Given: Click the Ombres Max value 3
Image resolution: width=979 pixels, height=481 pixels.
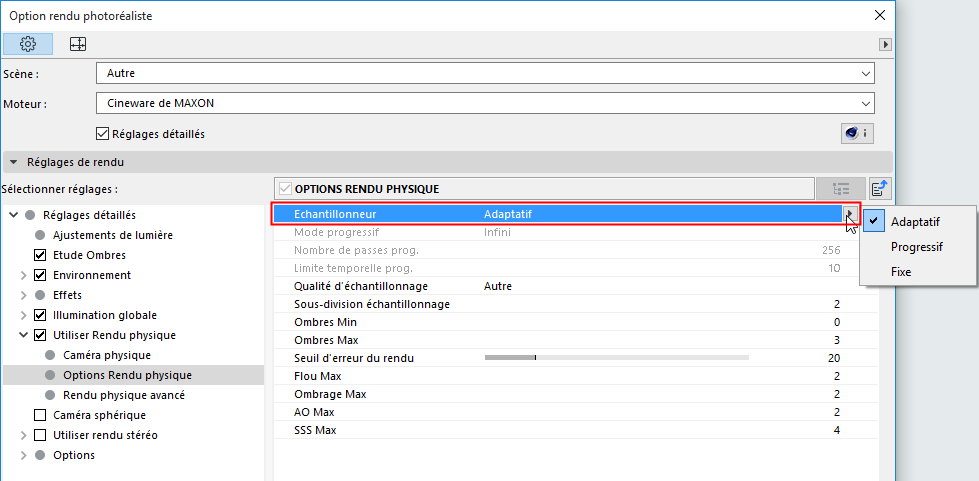Looking at the screenshot, I should click(x=837, y=340).
